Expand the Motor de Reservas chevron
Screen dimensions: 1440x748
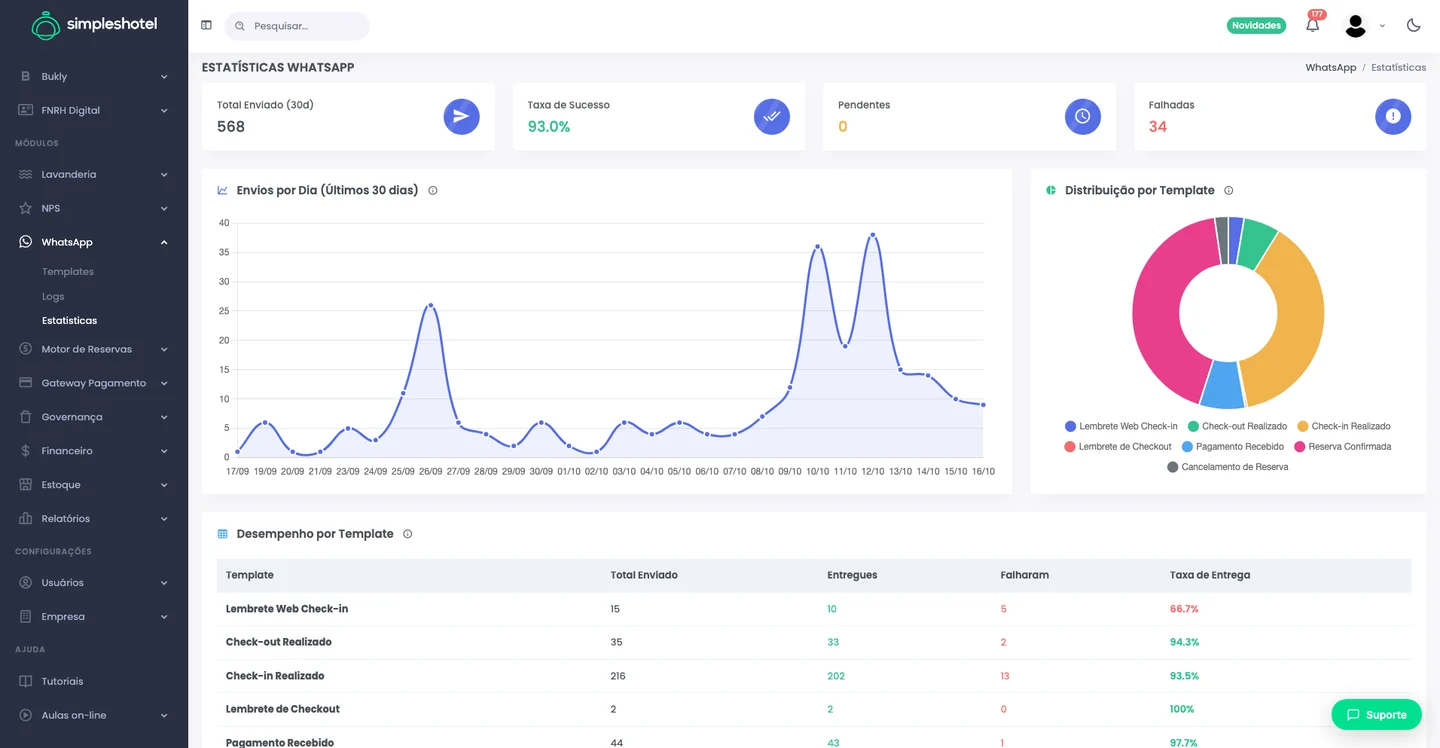(x=164, y=350)
